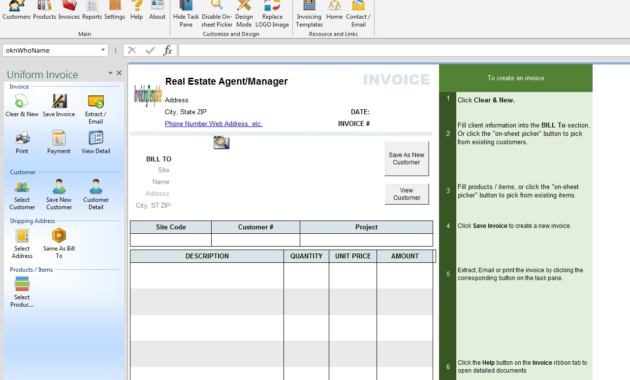
Task: Open the Customers ribbon button
Action: click(16, 10)
